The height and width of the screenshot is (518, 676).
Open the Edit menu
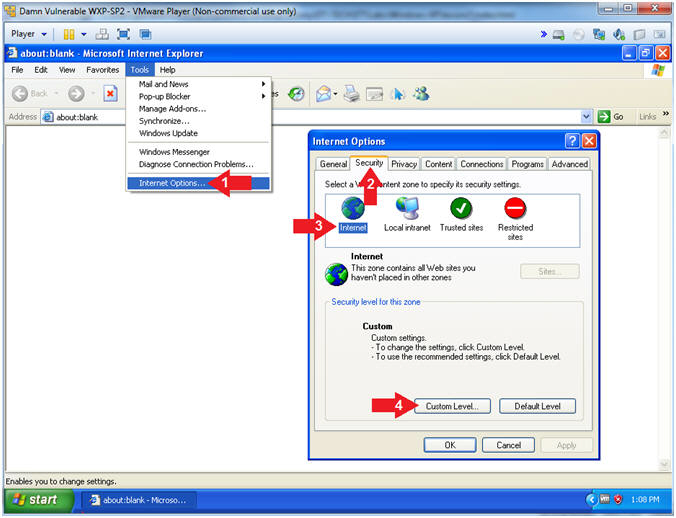[41, 70]
